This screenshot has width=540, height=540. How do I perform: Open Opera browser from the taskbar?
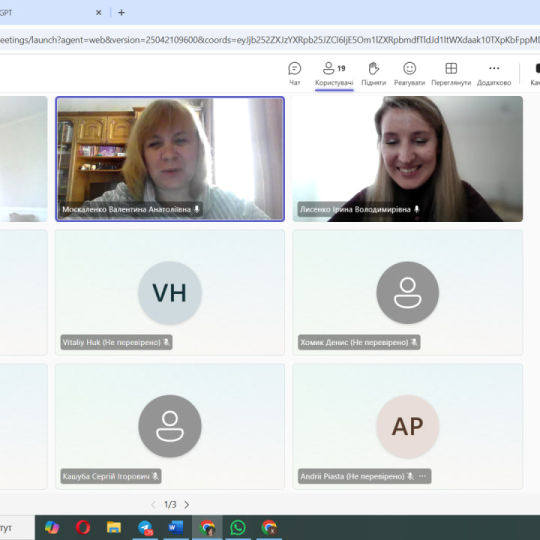coord(83,527)
